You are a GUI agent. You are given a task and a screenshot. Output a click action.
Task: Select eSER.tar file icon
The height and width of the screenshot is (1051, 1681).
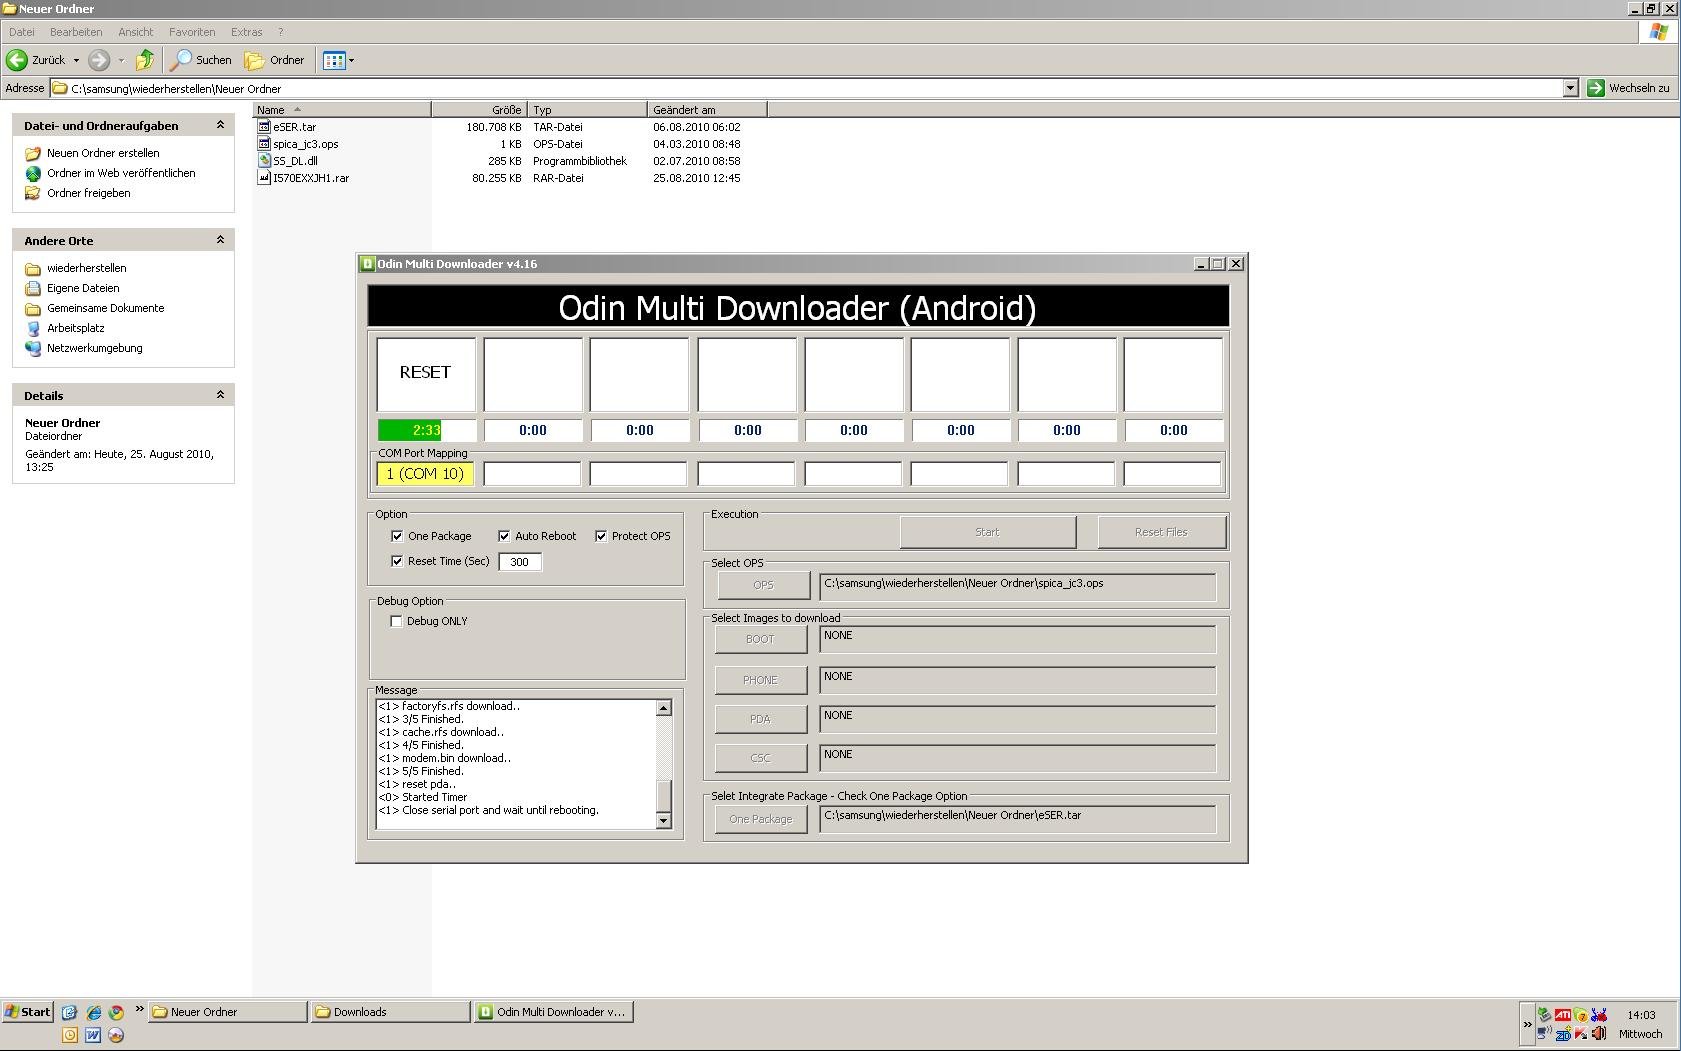[x=264, y=127]
